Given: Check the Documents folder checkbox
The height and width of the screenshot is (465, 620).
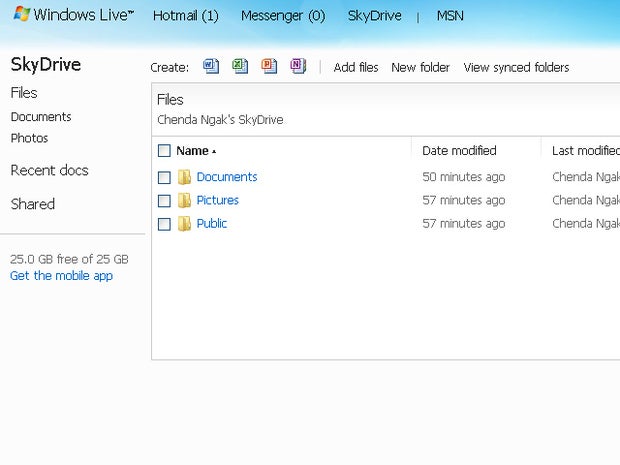Looking at the screenshot, I should [164, 177].
